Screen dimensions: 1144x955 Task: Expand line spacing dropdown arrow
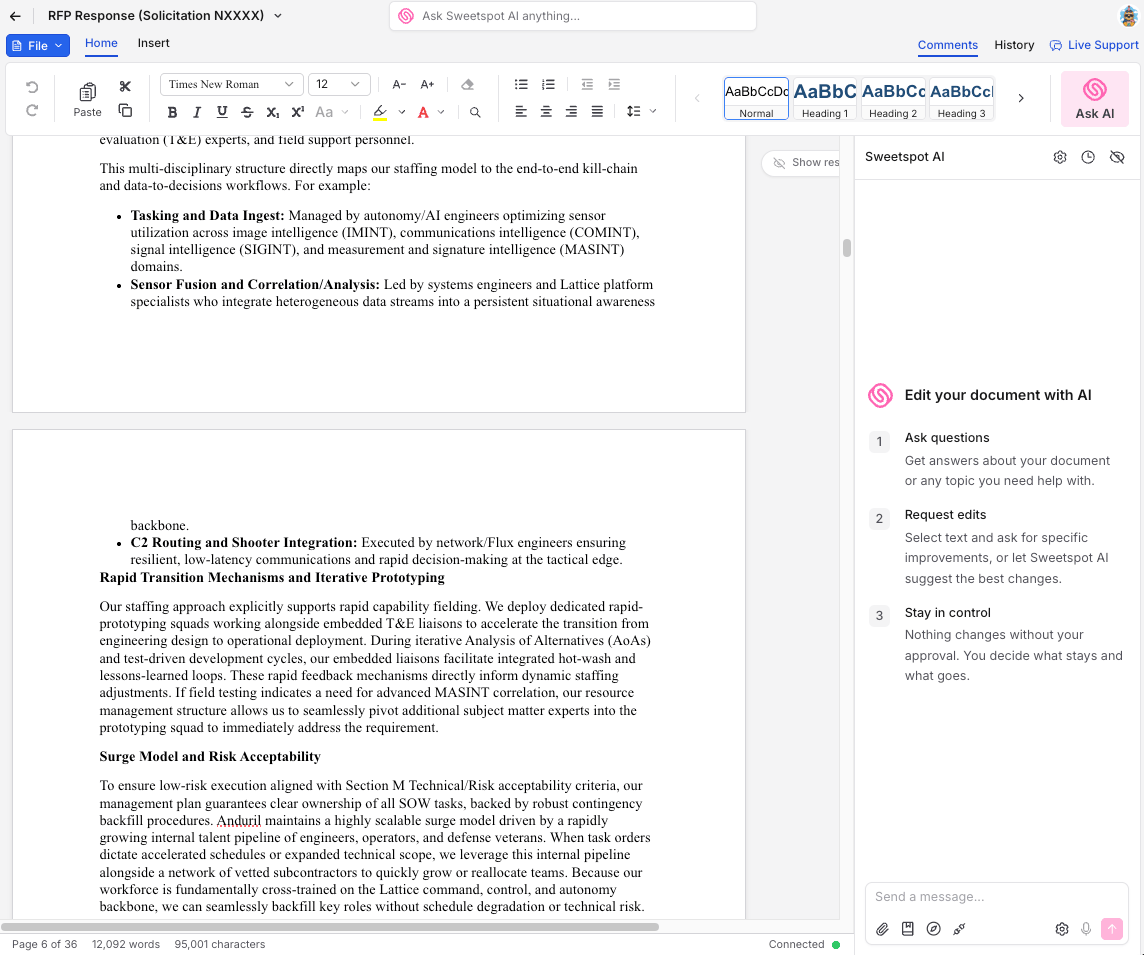pos(653,112)
